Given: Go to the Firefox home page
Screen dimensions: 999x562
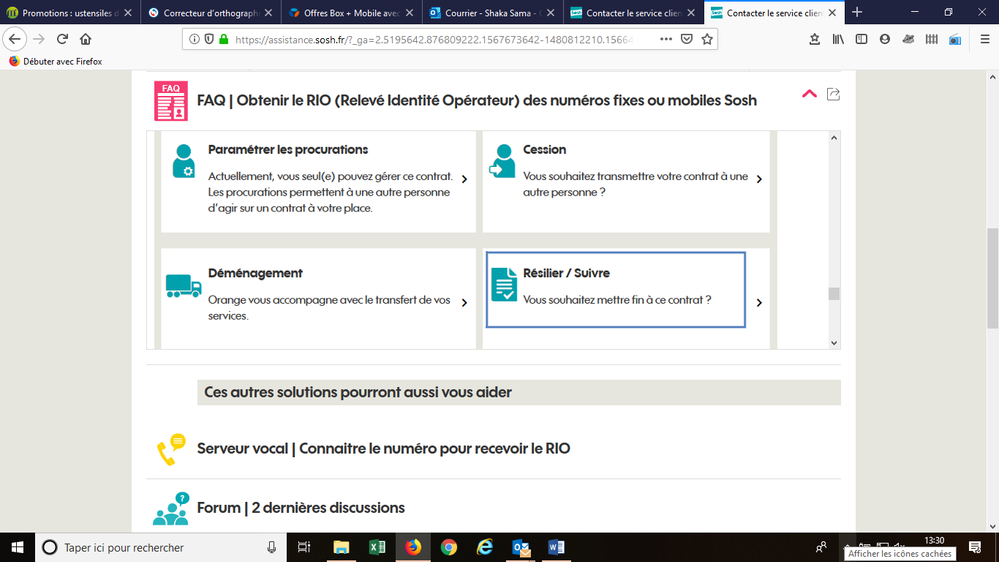Looking at the screenshot, I should coord(86,39).
